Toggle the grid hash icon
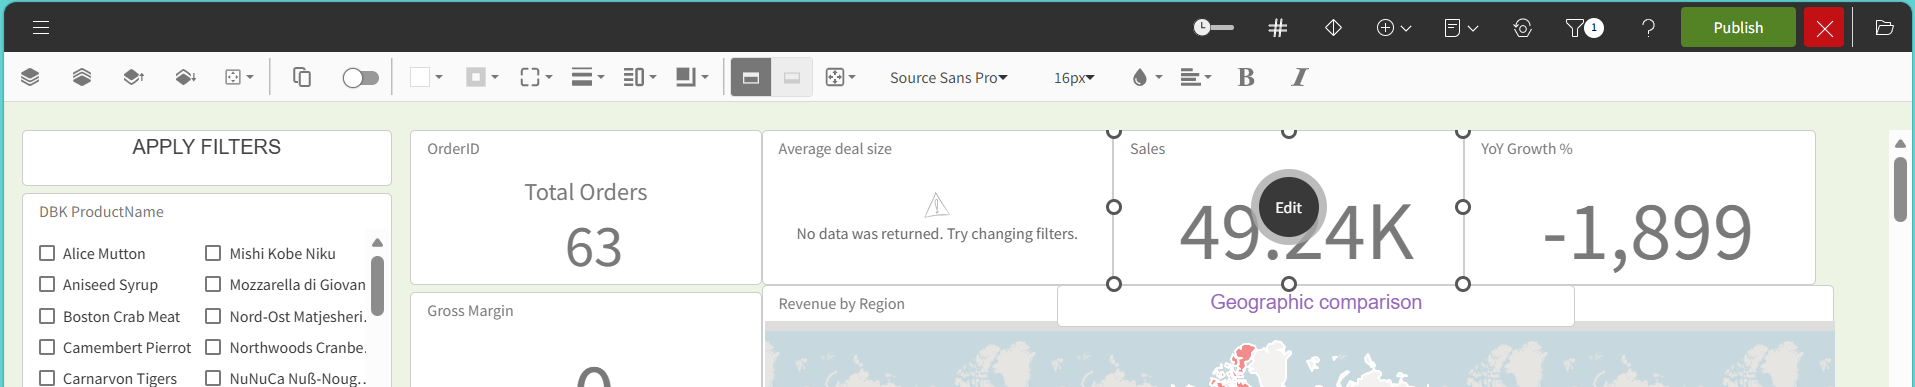The height and width of the screenshot is (387, 1915). tap(1277, 28)
